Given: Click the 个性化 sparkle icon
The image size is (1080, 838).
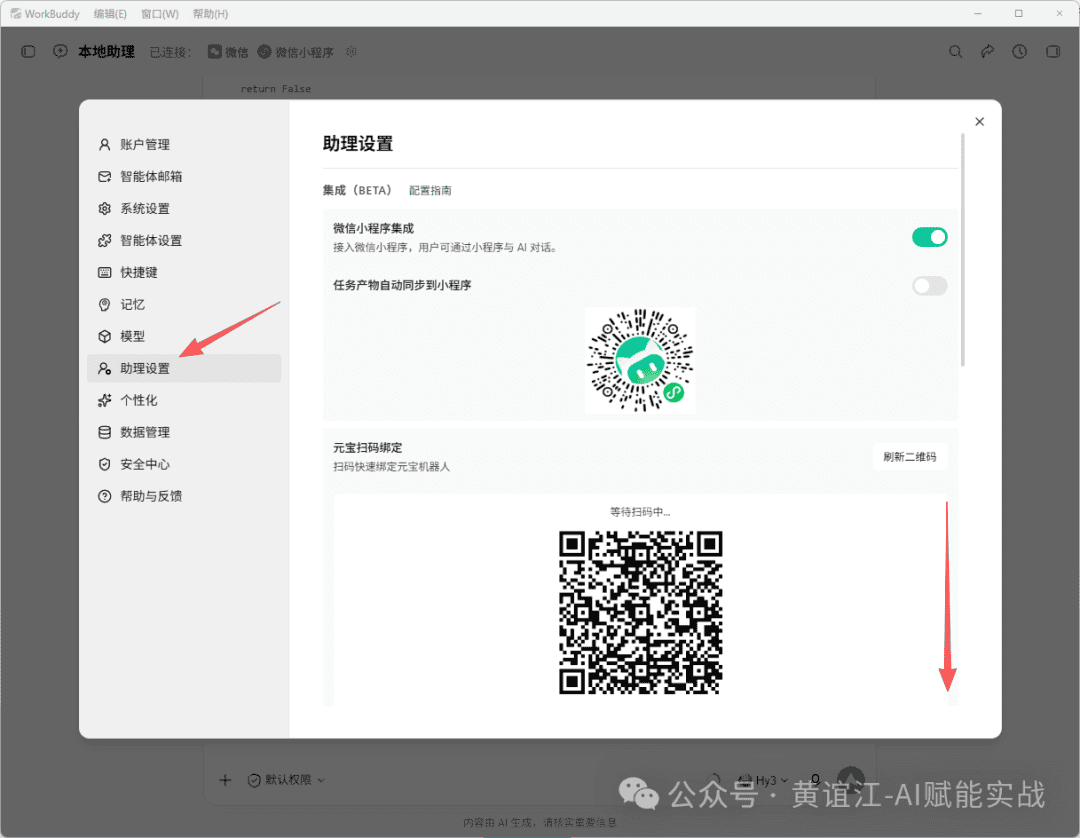Looking at the screenshot, I should click(x=104, y=400).
